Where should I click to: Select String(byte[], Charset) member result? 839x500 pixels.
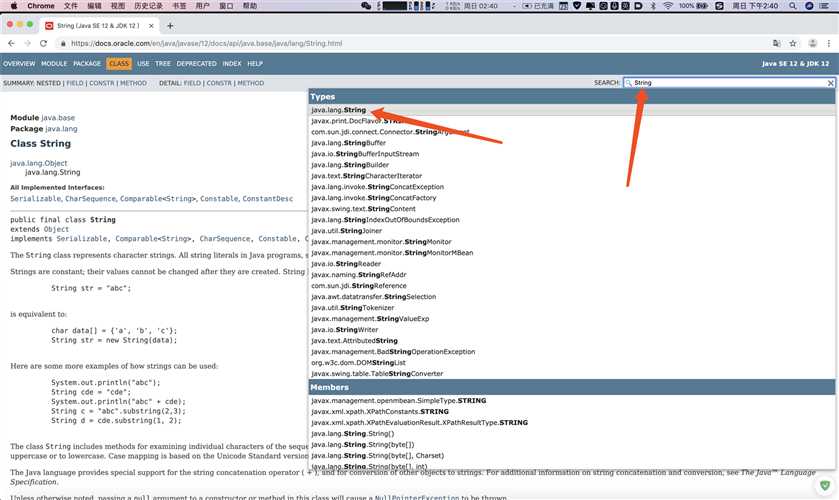coord(572,456)
